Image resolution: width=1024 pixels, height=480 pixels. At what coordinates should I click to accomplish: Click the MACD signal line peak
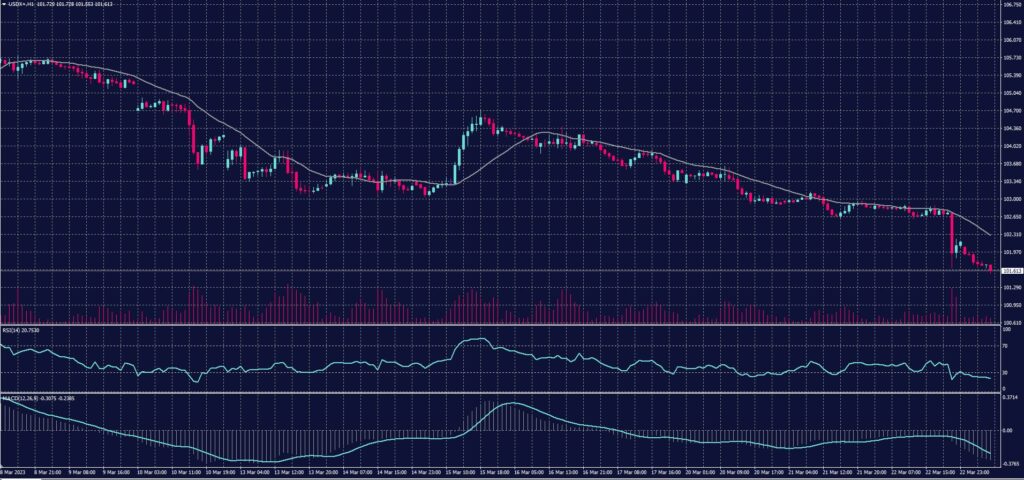pyautogui.click(x=510, y=403)
